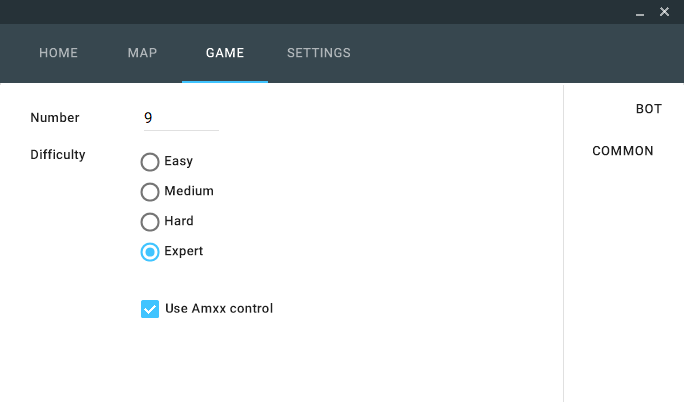Minimize the application window
The image size is (684, 412).
640,12
